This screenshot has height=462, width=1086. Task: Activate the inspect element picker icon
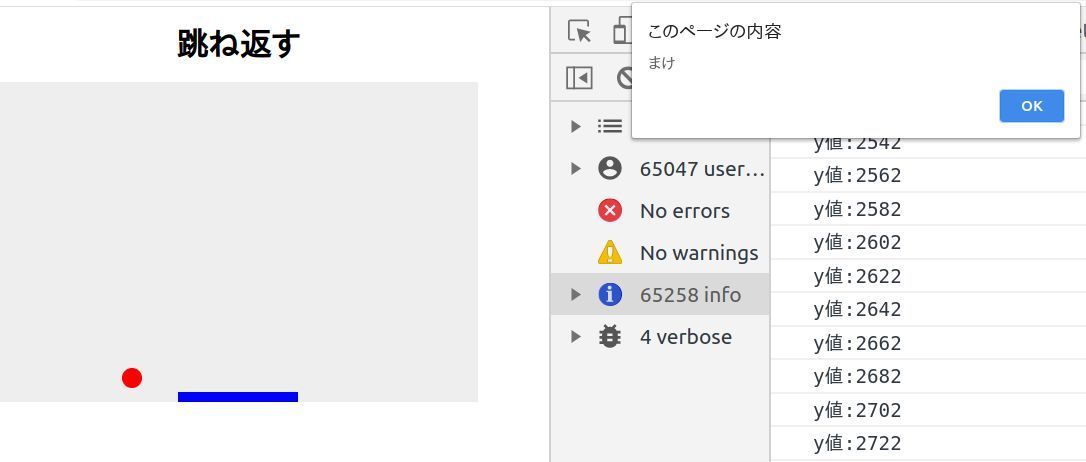(579, 31)
